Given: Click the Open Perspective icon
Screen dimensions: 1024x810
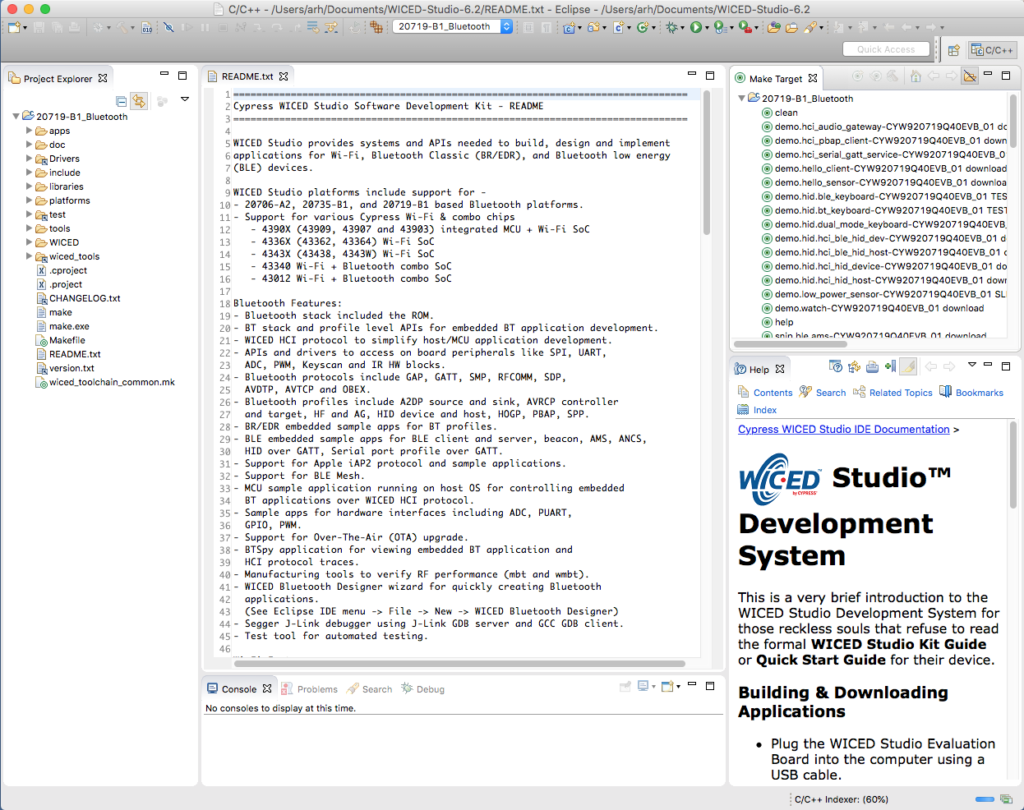Looking at the screenshot, I should (954, 50).
